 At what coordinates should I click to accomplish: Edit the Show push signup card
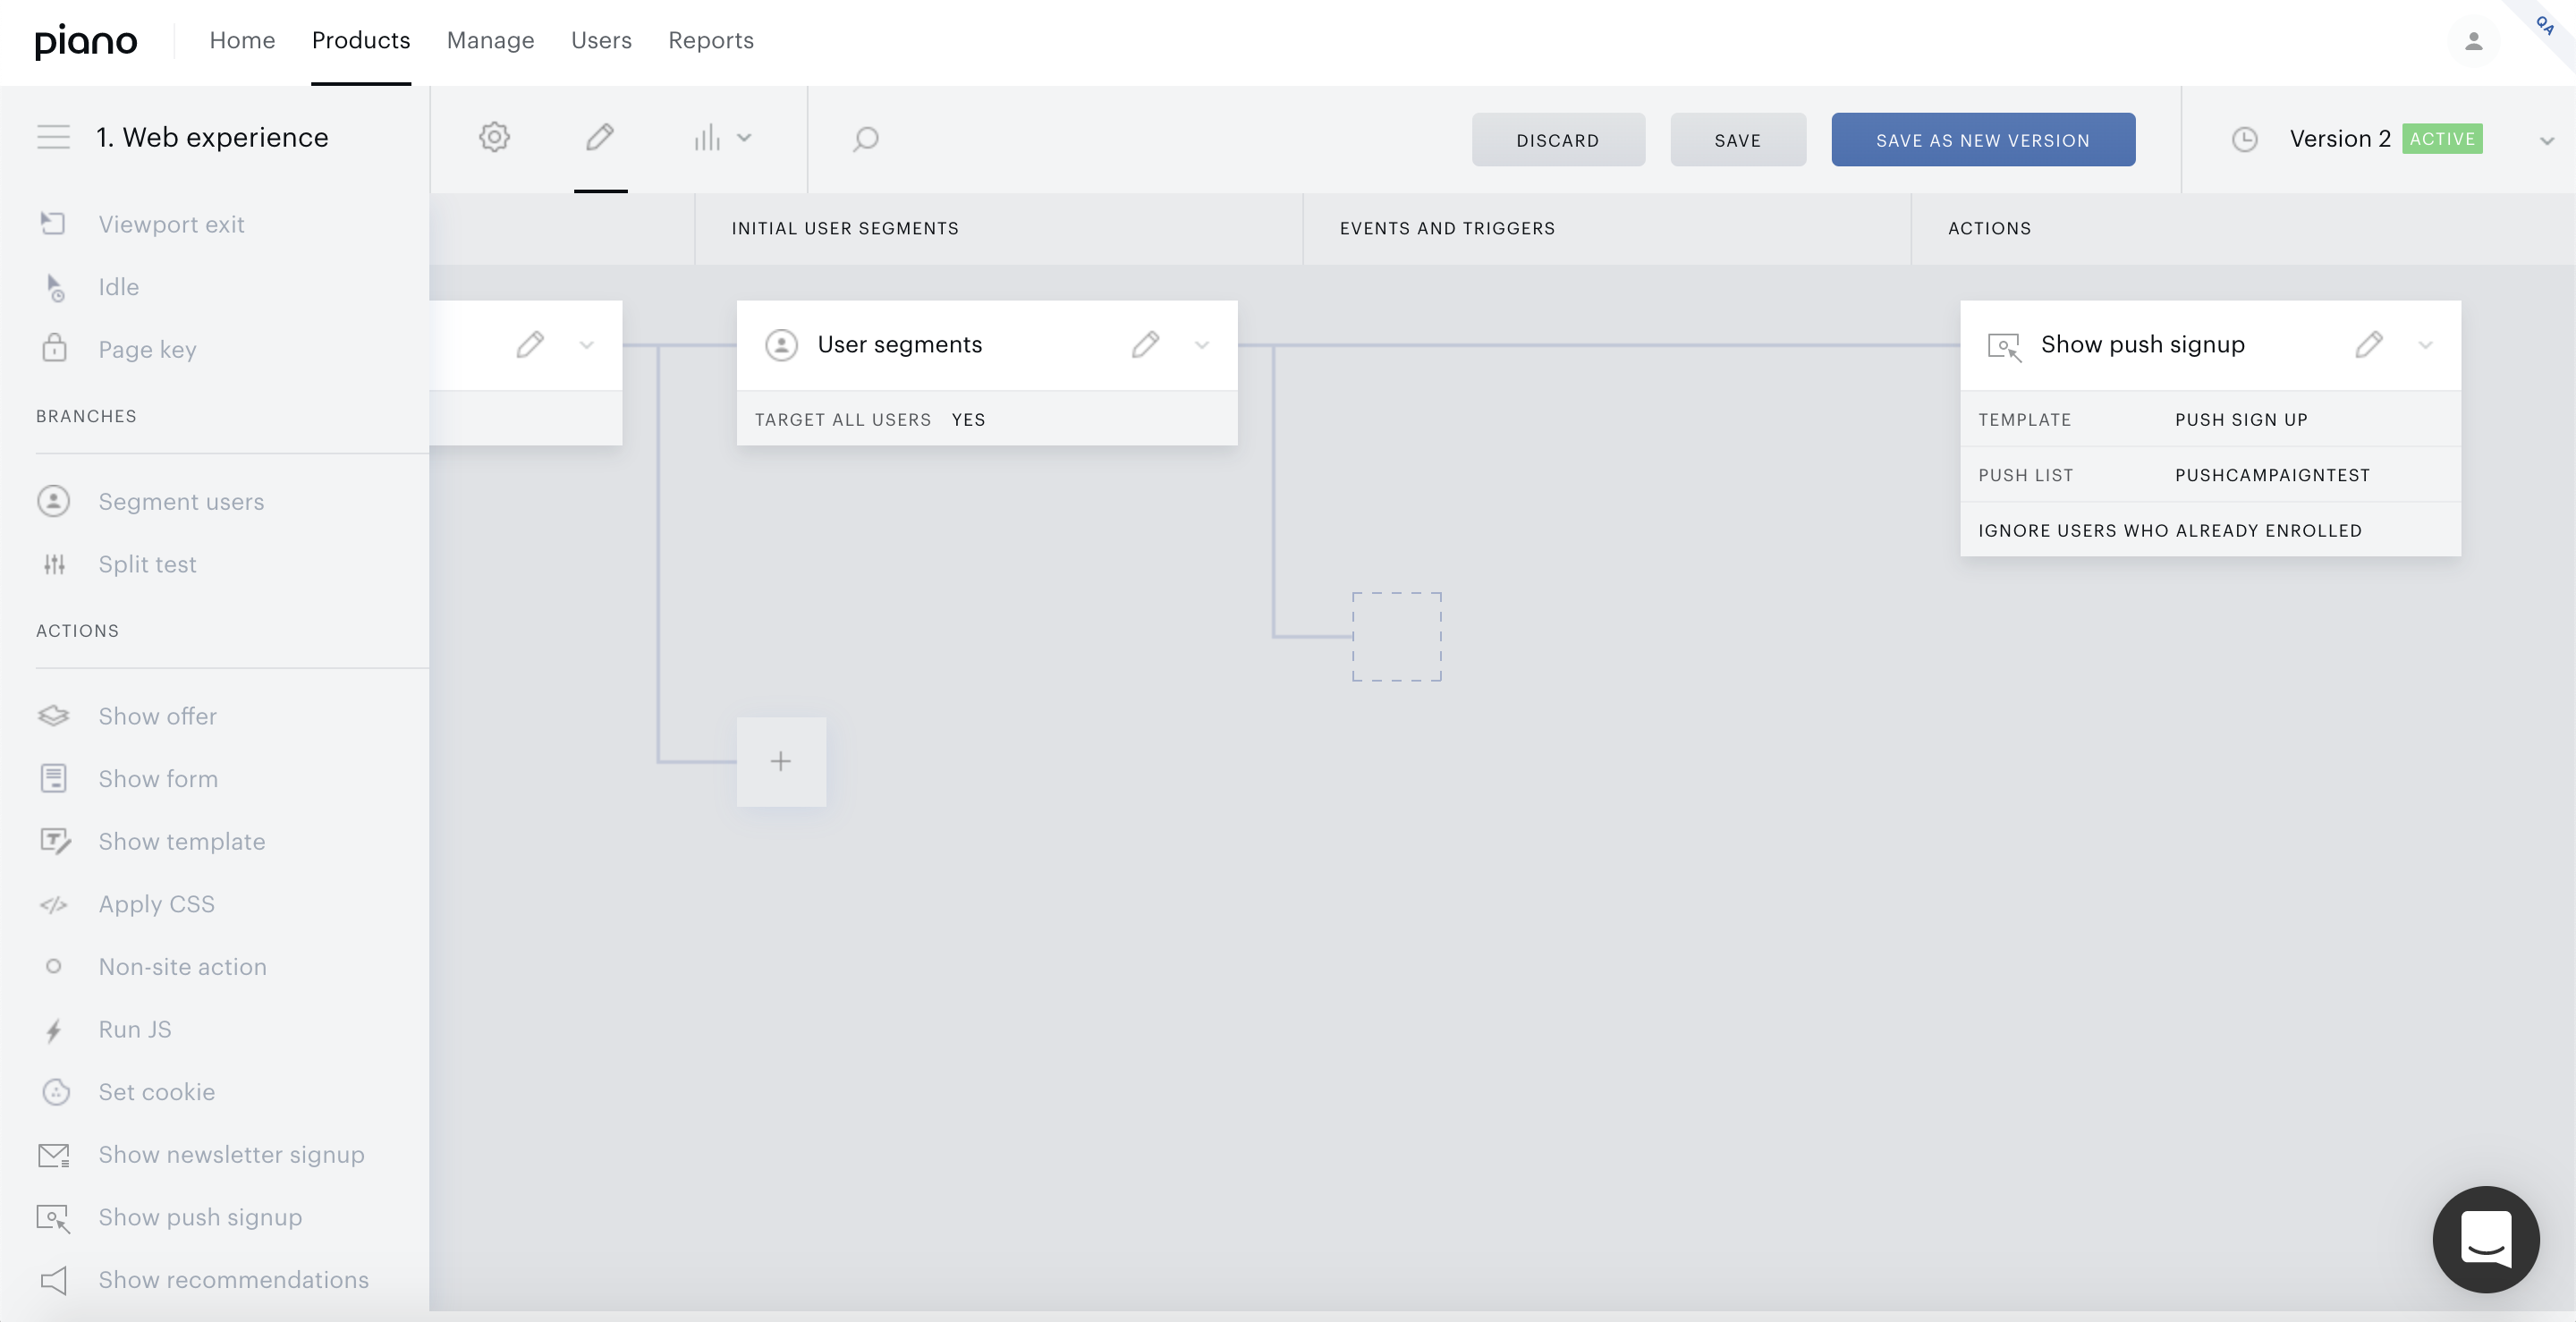coord(2369,345)
